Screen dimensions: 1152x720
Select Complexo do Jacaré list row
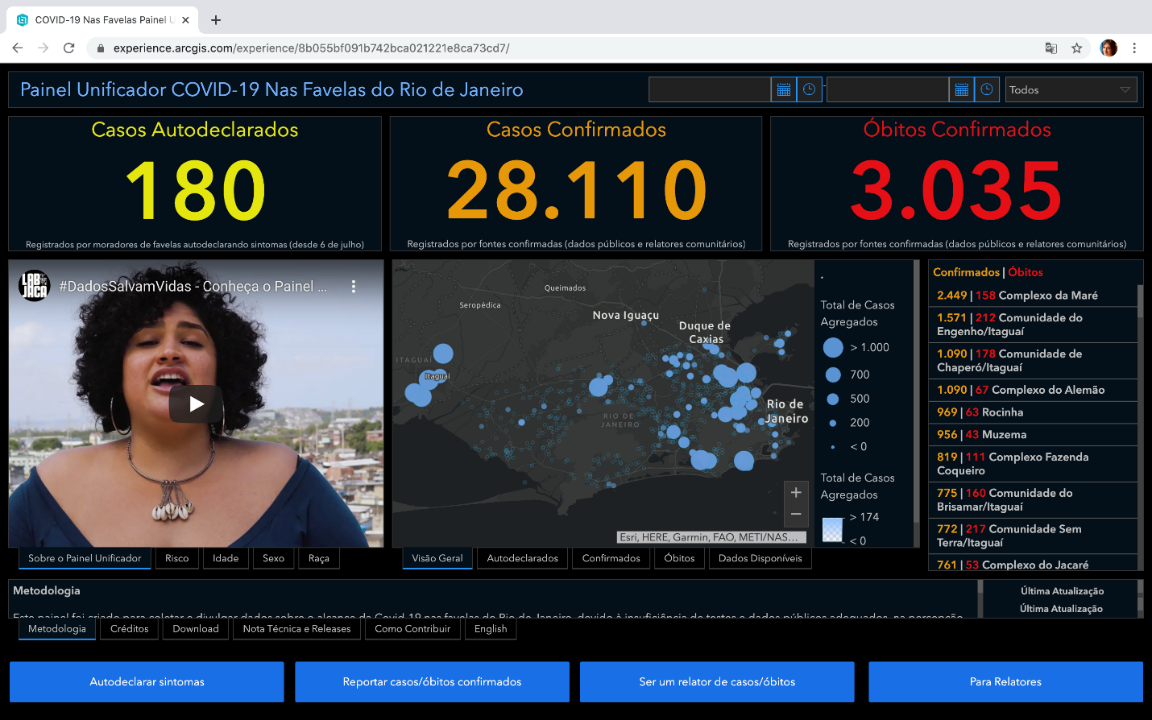point(1033,564)
